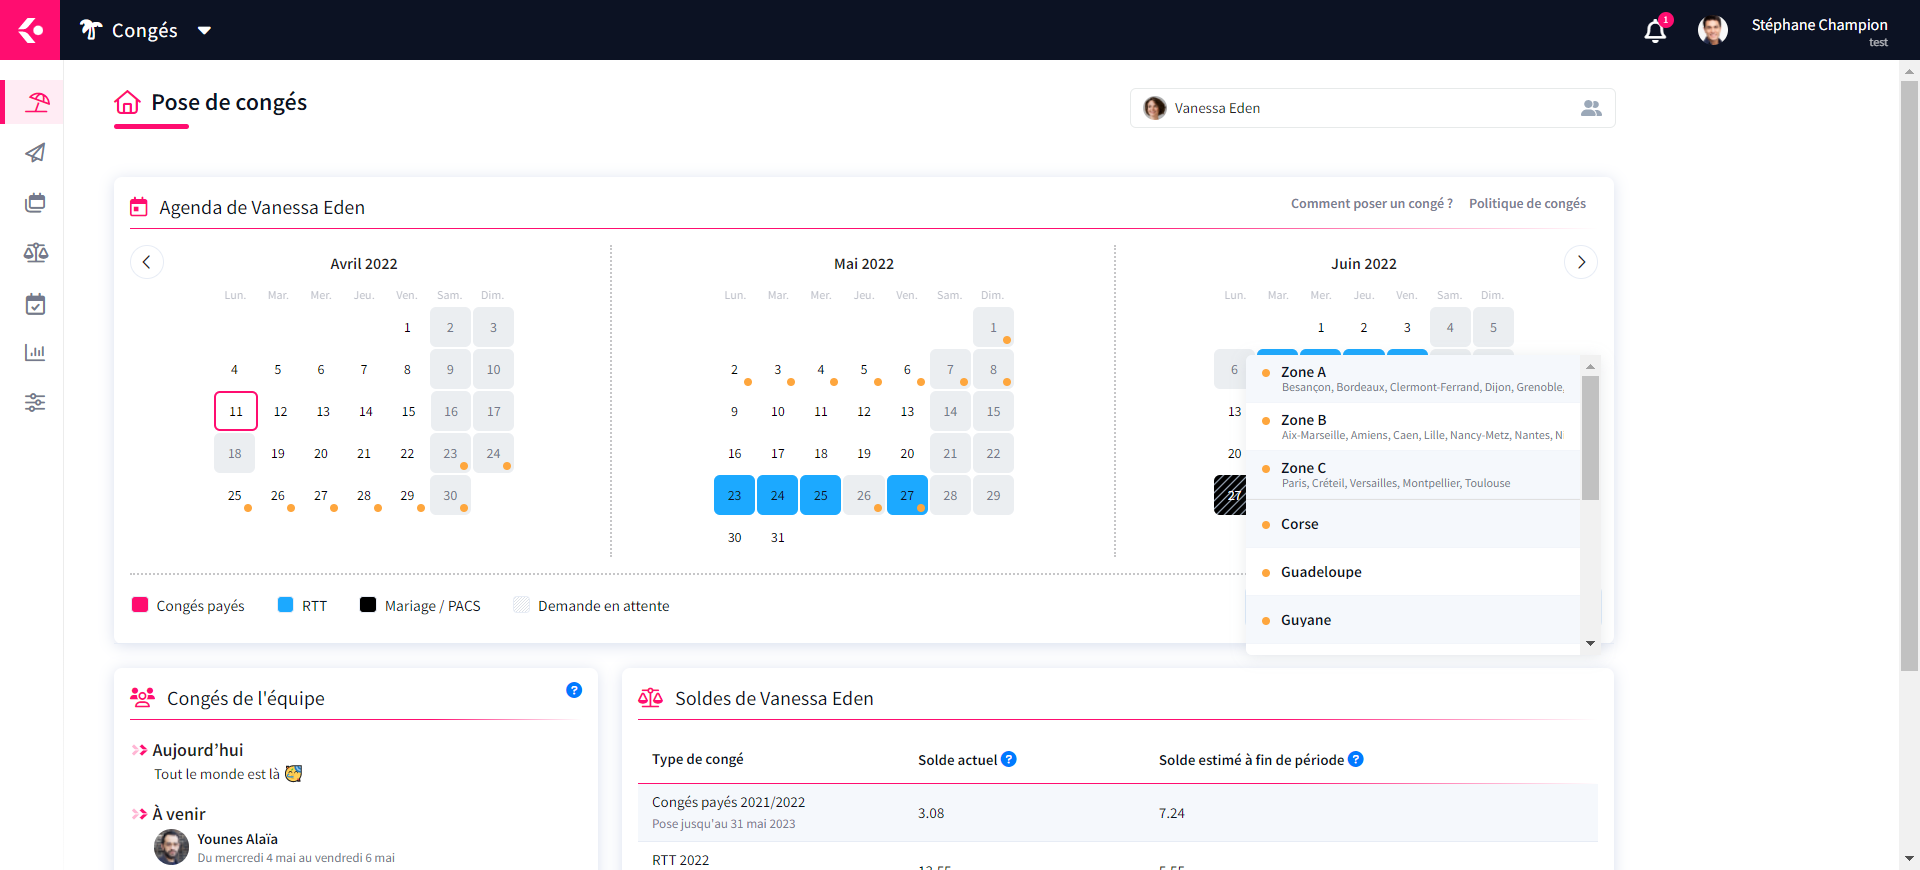Click the team icon beside Congés de l'équipe

(x=143, y=697)
